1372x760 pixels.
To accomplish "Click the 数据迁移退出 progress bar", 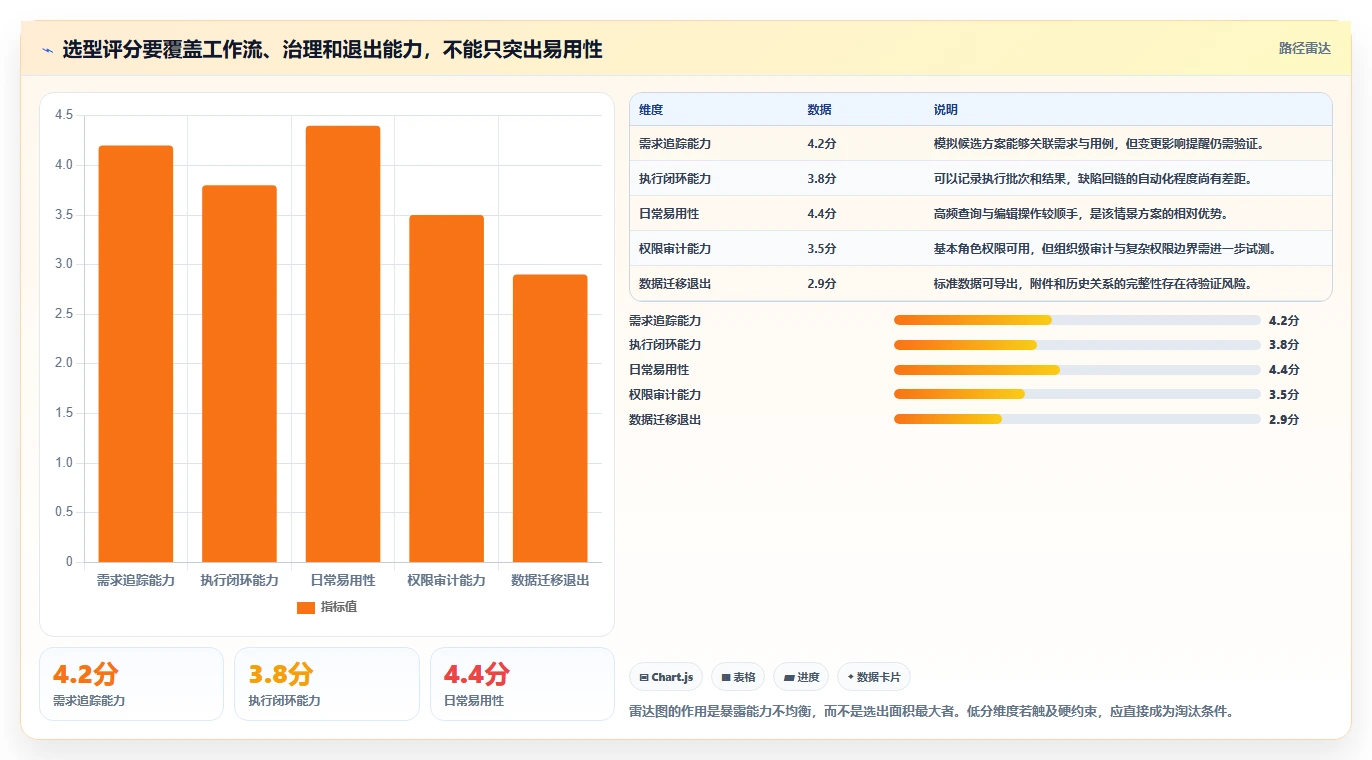I will pos(1077,419).
